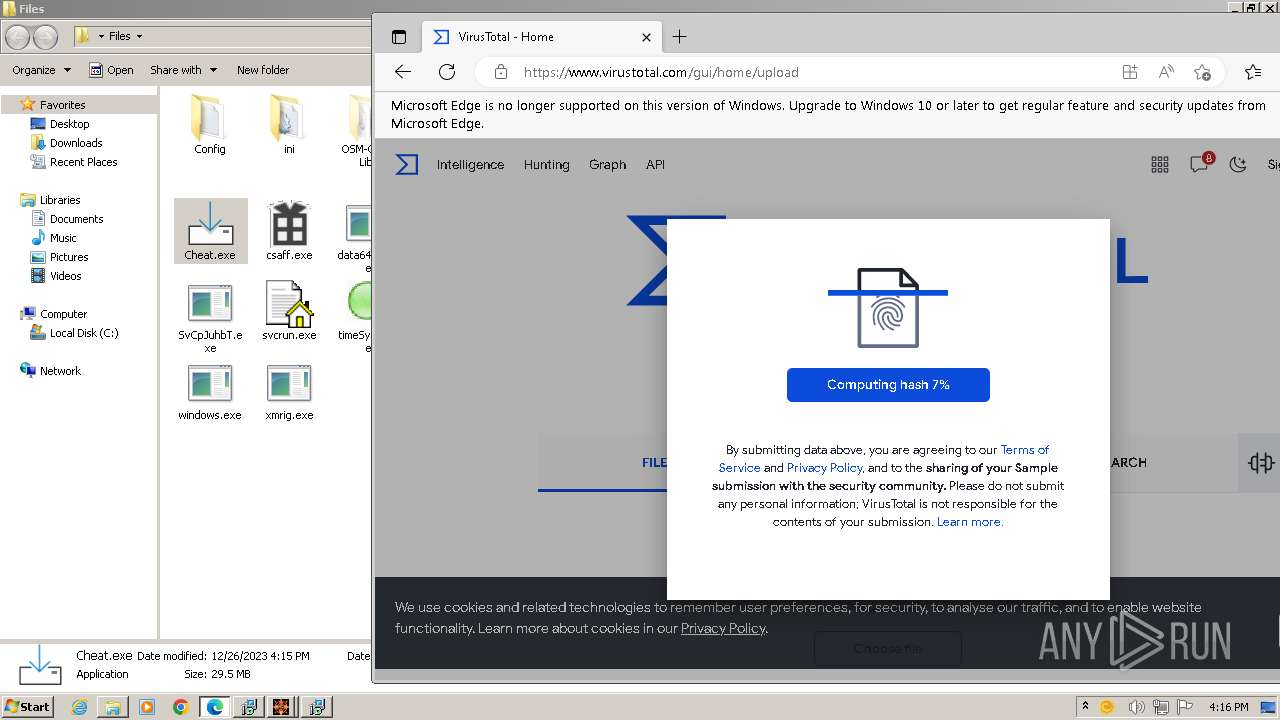Click the fingerprint file icon in dialog
1280x720 pixels.
tap(888, 308)
